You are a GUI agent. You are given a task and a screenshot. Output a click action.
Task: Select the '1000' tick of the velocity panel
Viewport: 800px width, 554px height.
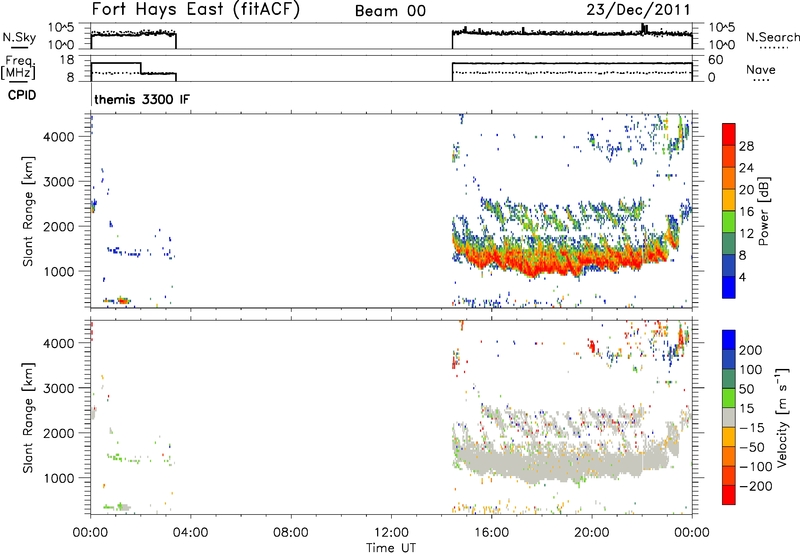(59, 478)
